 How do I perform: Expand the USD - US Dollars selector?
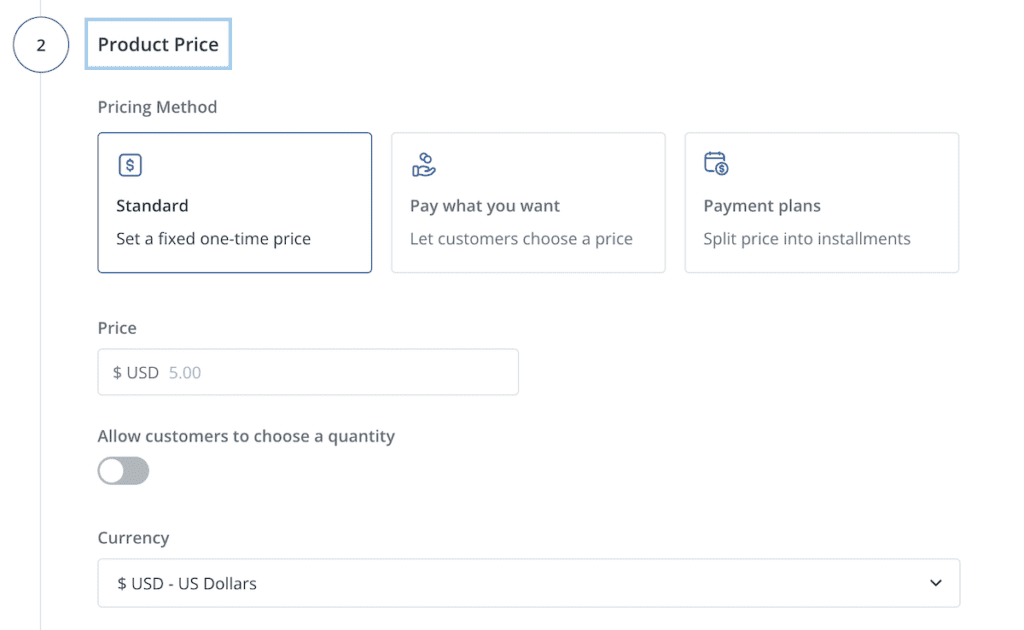pos(528,582)
